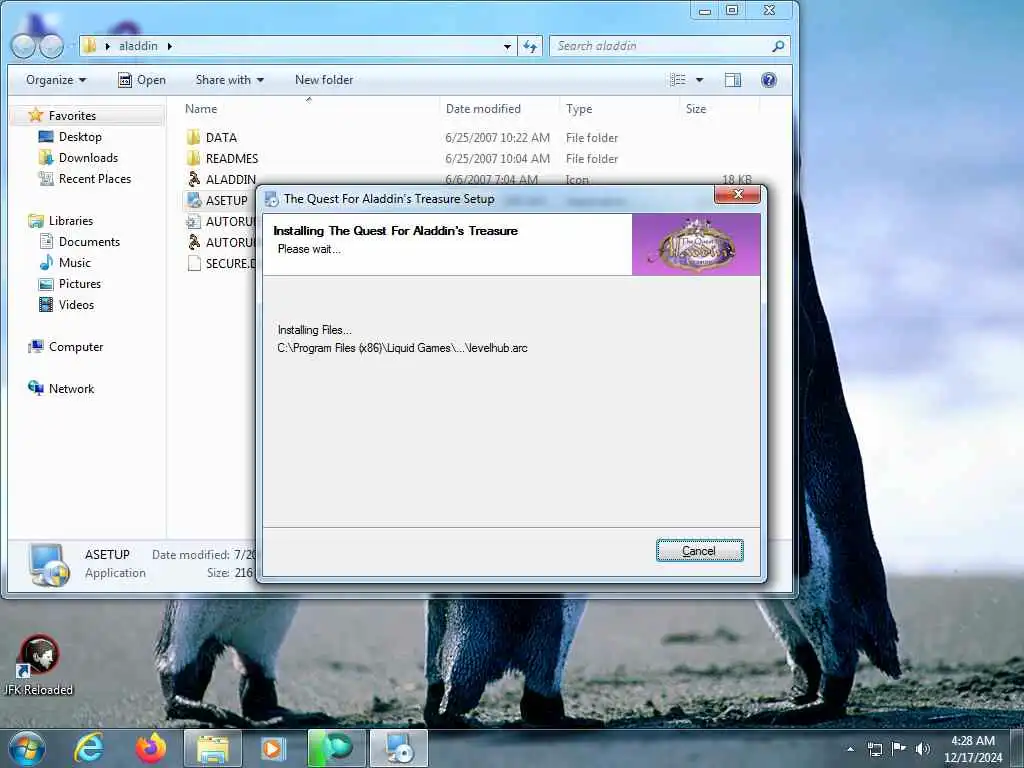Select the JFK Reloaded desktop shortcut

(x=39, y=665)
